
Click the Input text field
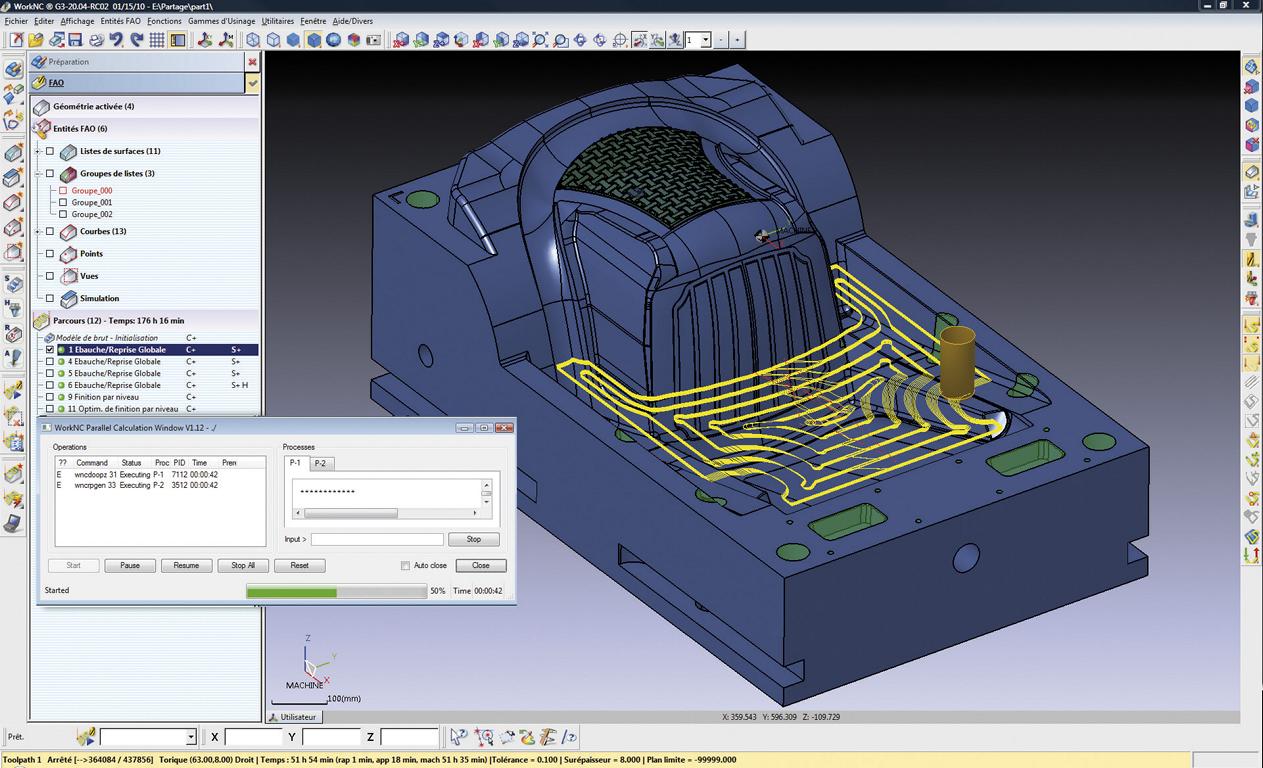pos(377,540)
